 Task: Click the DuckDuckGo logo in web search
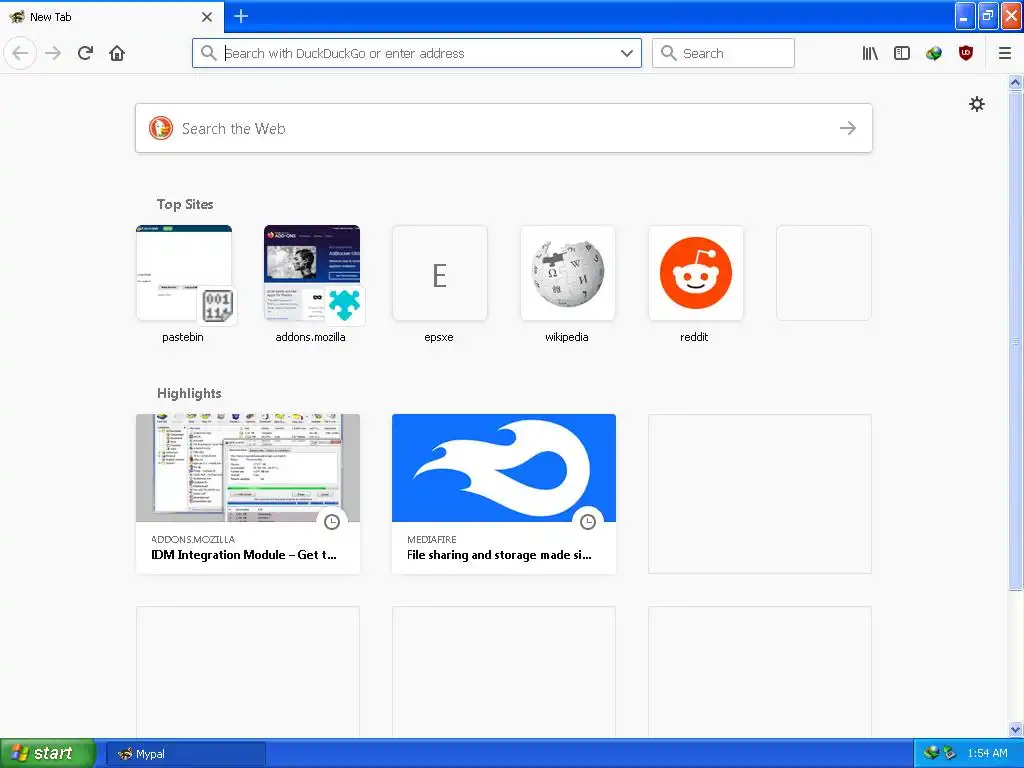point(161,128)
